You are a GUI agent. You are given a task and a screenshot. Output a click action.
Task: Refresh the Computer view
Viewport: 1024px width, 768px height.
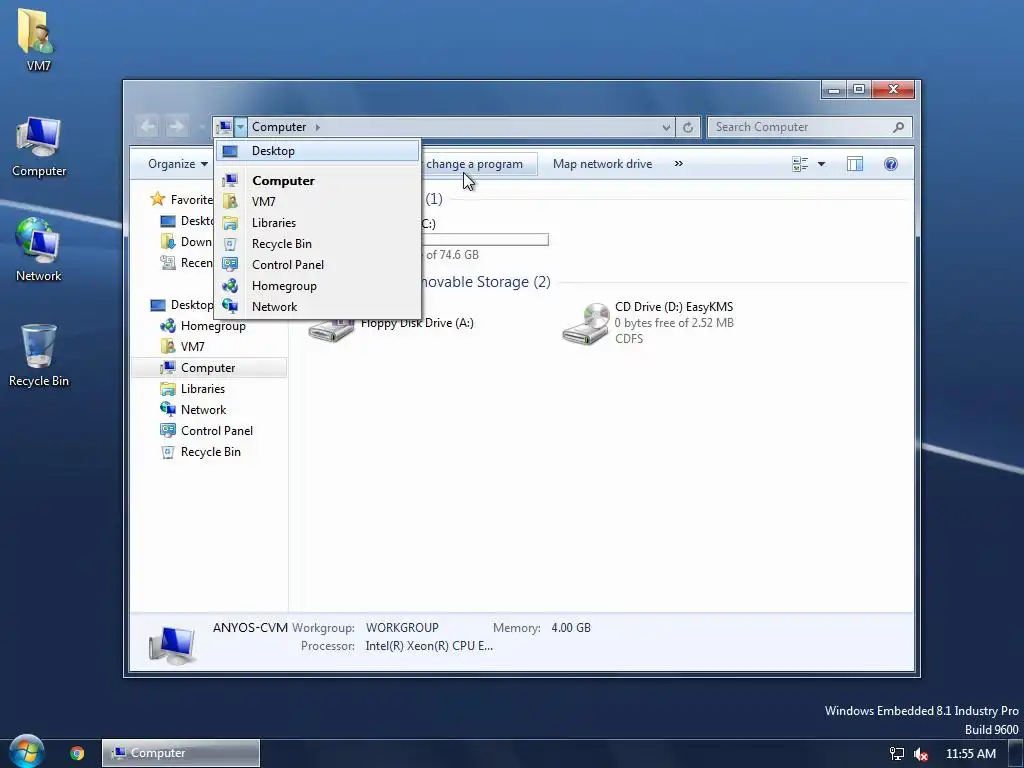[688, 127]
